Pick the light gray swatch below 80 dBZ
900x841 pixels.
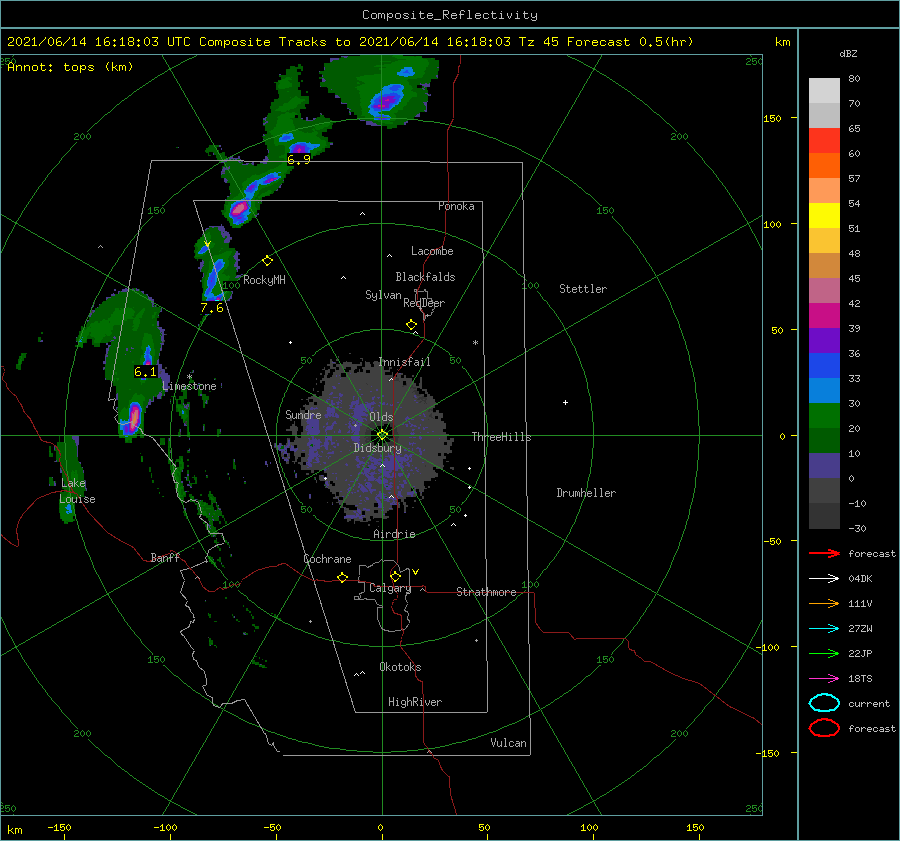click(824, 91)
